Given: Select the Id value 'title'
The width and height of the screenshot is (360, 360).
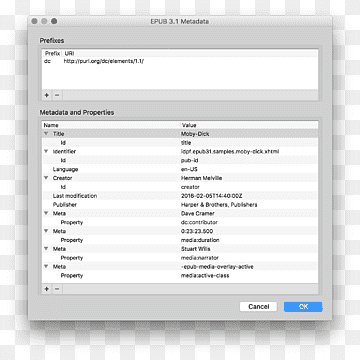Looking at the screenshot, I should point(186,143).
